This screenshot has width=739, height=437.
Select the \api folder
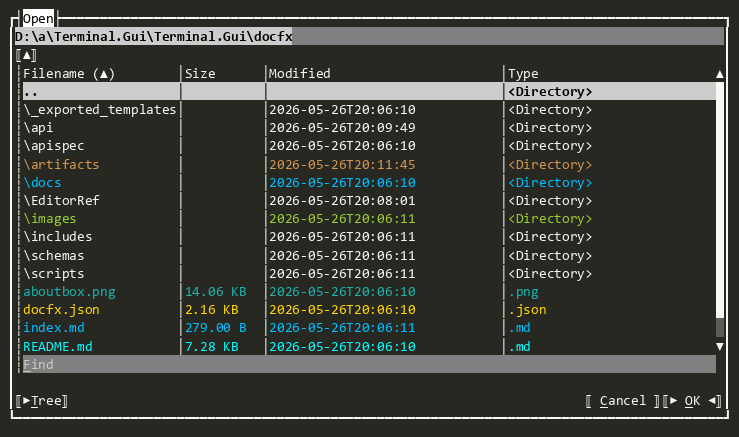tap(38, 127)
